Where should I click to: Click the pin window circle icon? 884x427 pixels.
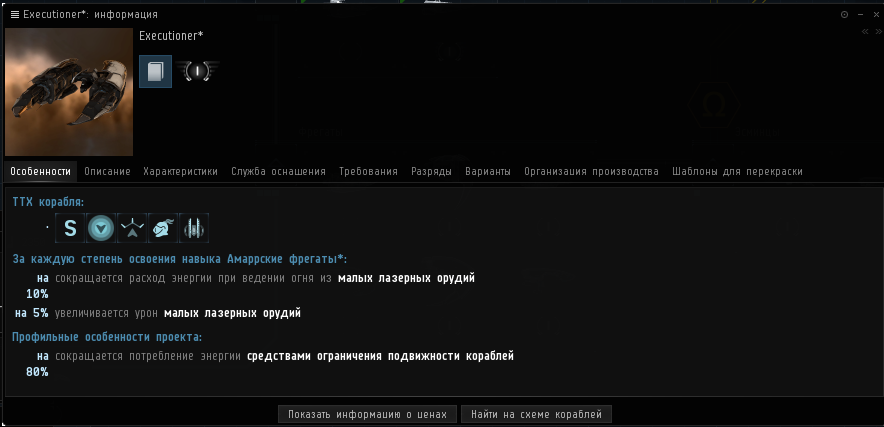(x=844, y=15)
